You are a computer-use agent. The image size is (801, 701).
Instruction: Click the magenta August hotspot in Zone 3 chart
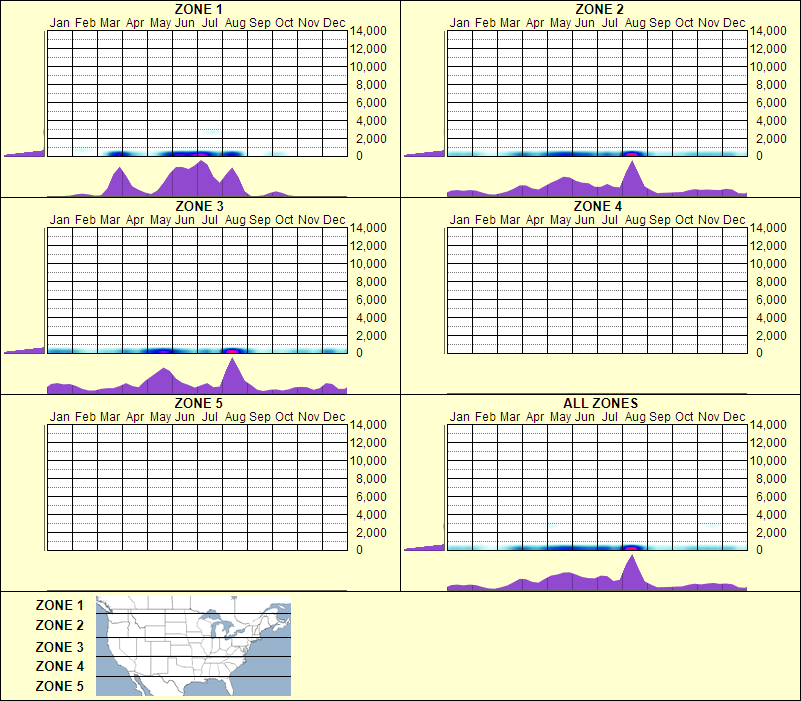coord(232,351)
